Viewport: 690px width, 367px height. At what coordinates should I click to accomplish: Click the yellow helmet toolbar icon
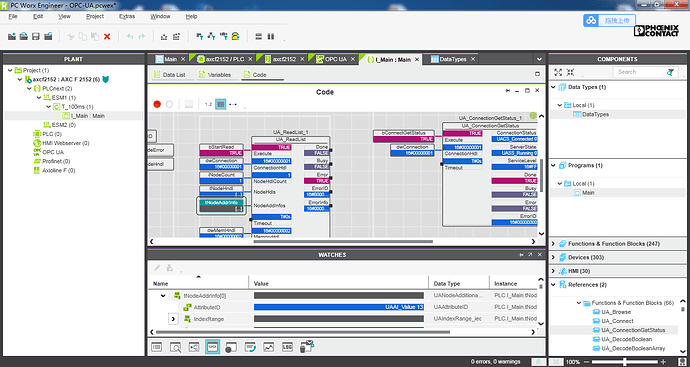235,37
